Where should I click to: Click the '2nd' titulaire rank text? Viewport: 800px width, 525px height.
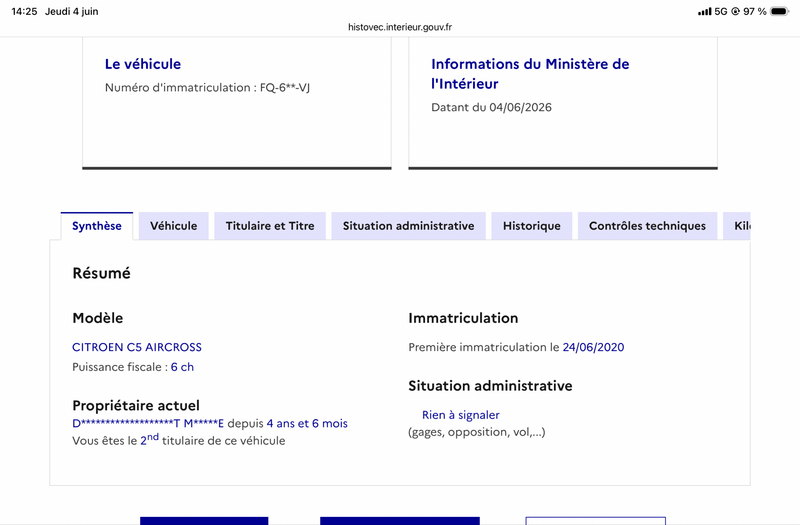pyautogui.click(x=149, y=439)
